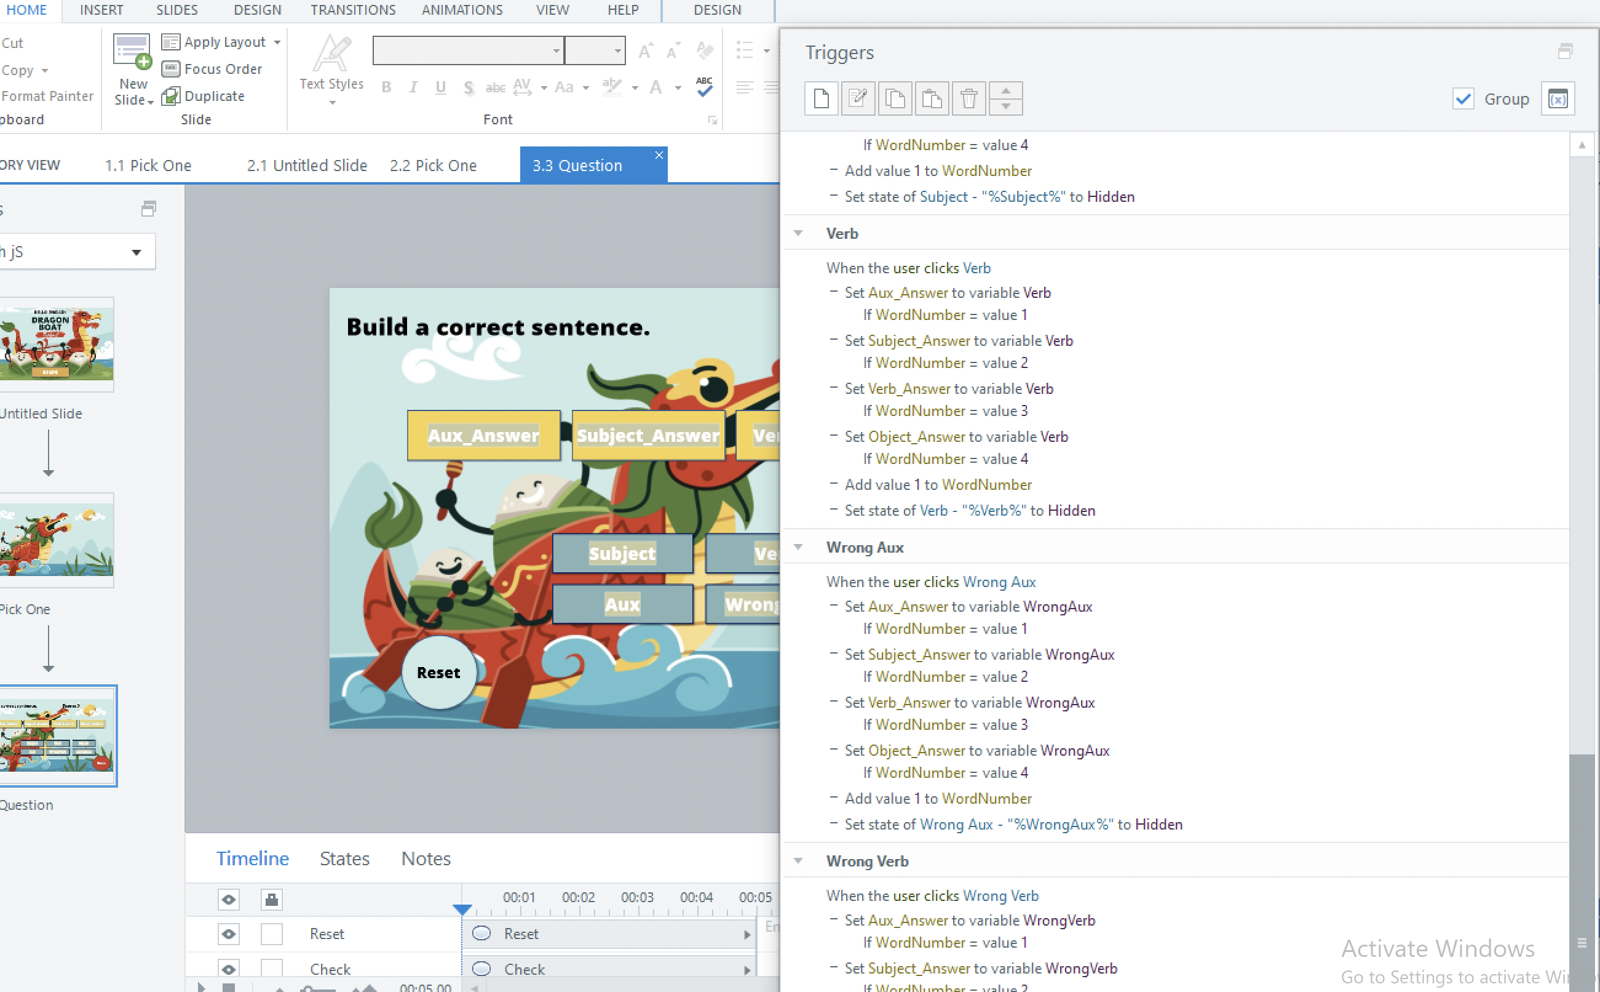Undock the scenes panel on left

pos(148,209)
